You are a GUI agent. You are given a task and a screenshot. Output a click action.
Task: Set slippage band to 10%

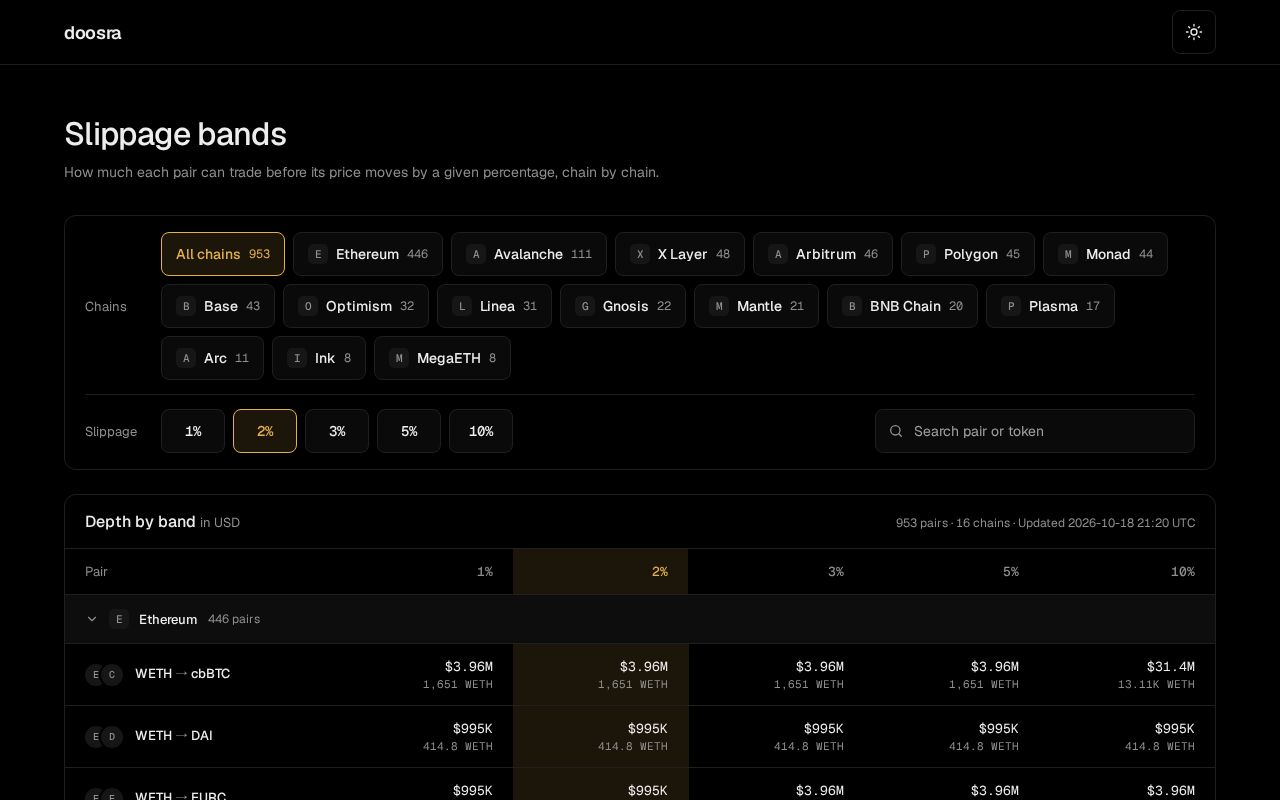click(481, 431)
